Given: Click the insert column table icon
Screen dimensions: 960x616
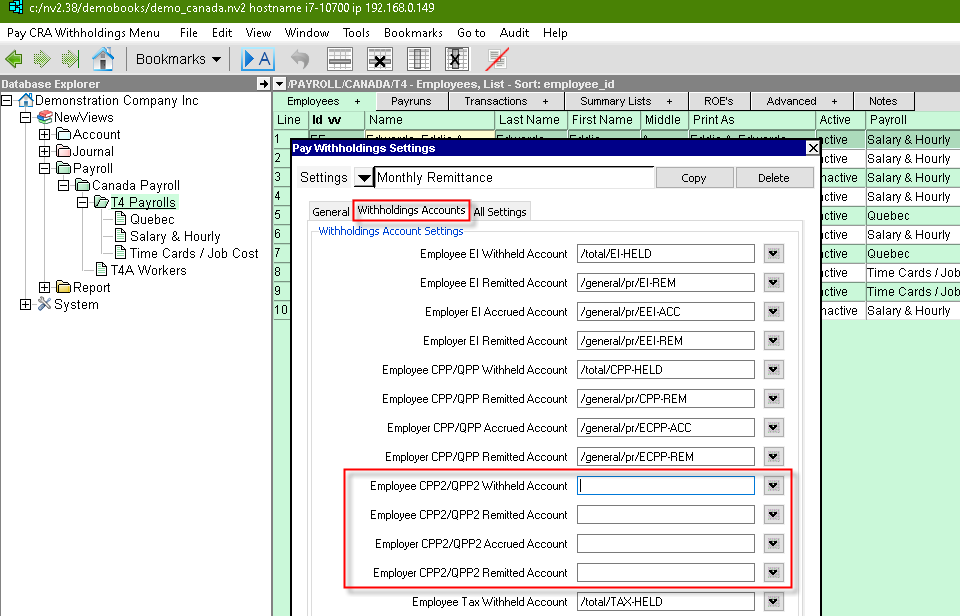Looking at the screenshot, I should click(x=419, y=59).
